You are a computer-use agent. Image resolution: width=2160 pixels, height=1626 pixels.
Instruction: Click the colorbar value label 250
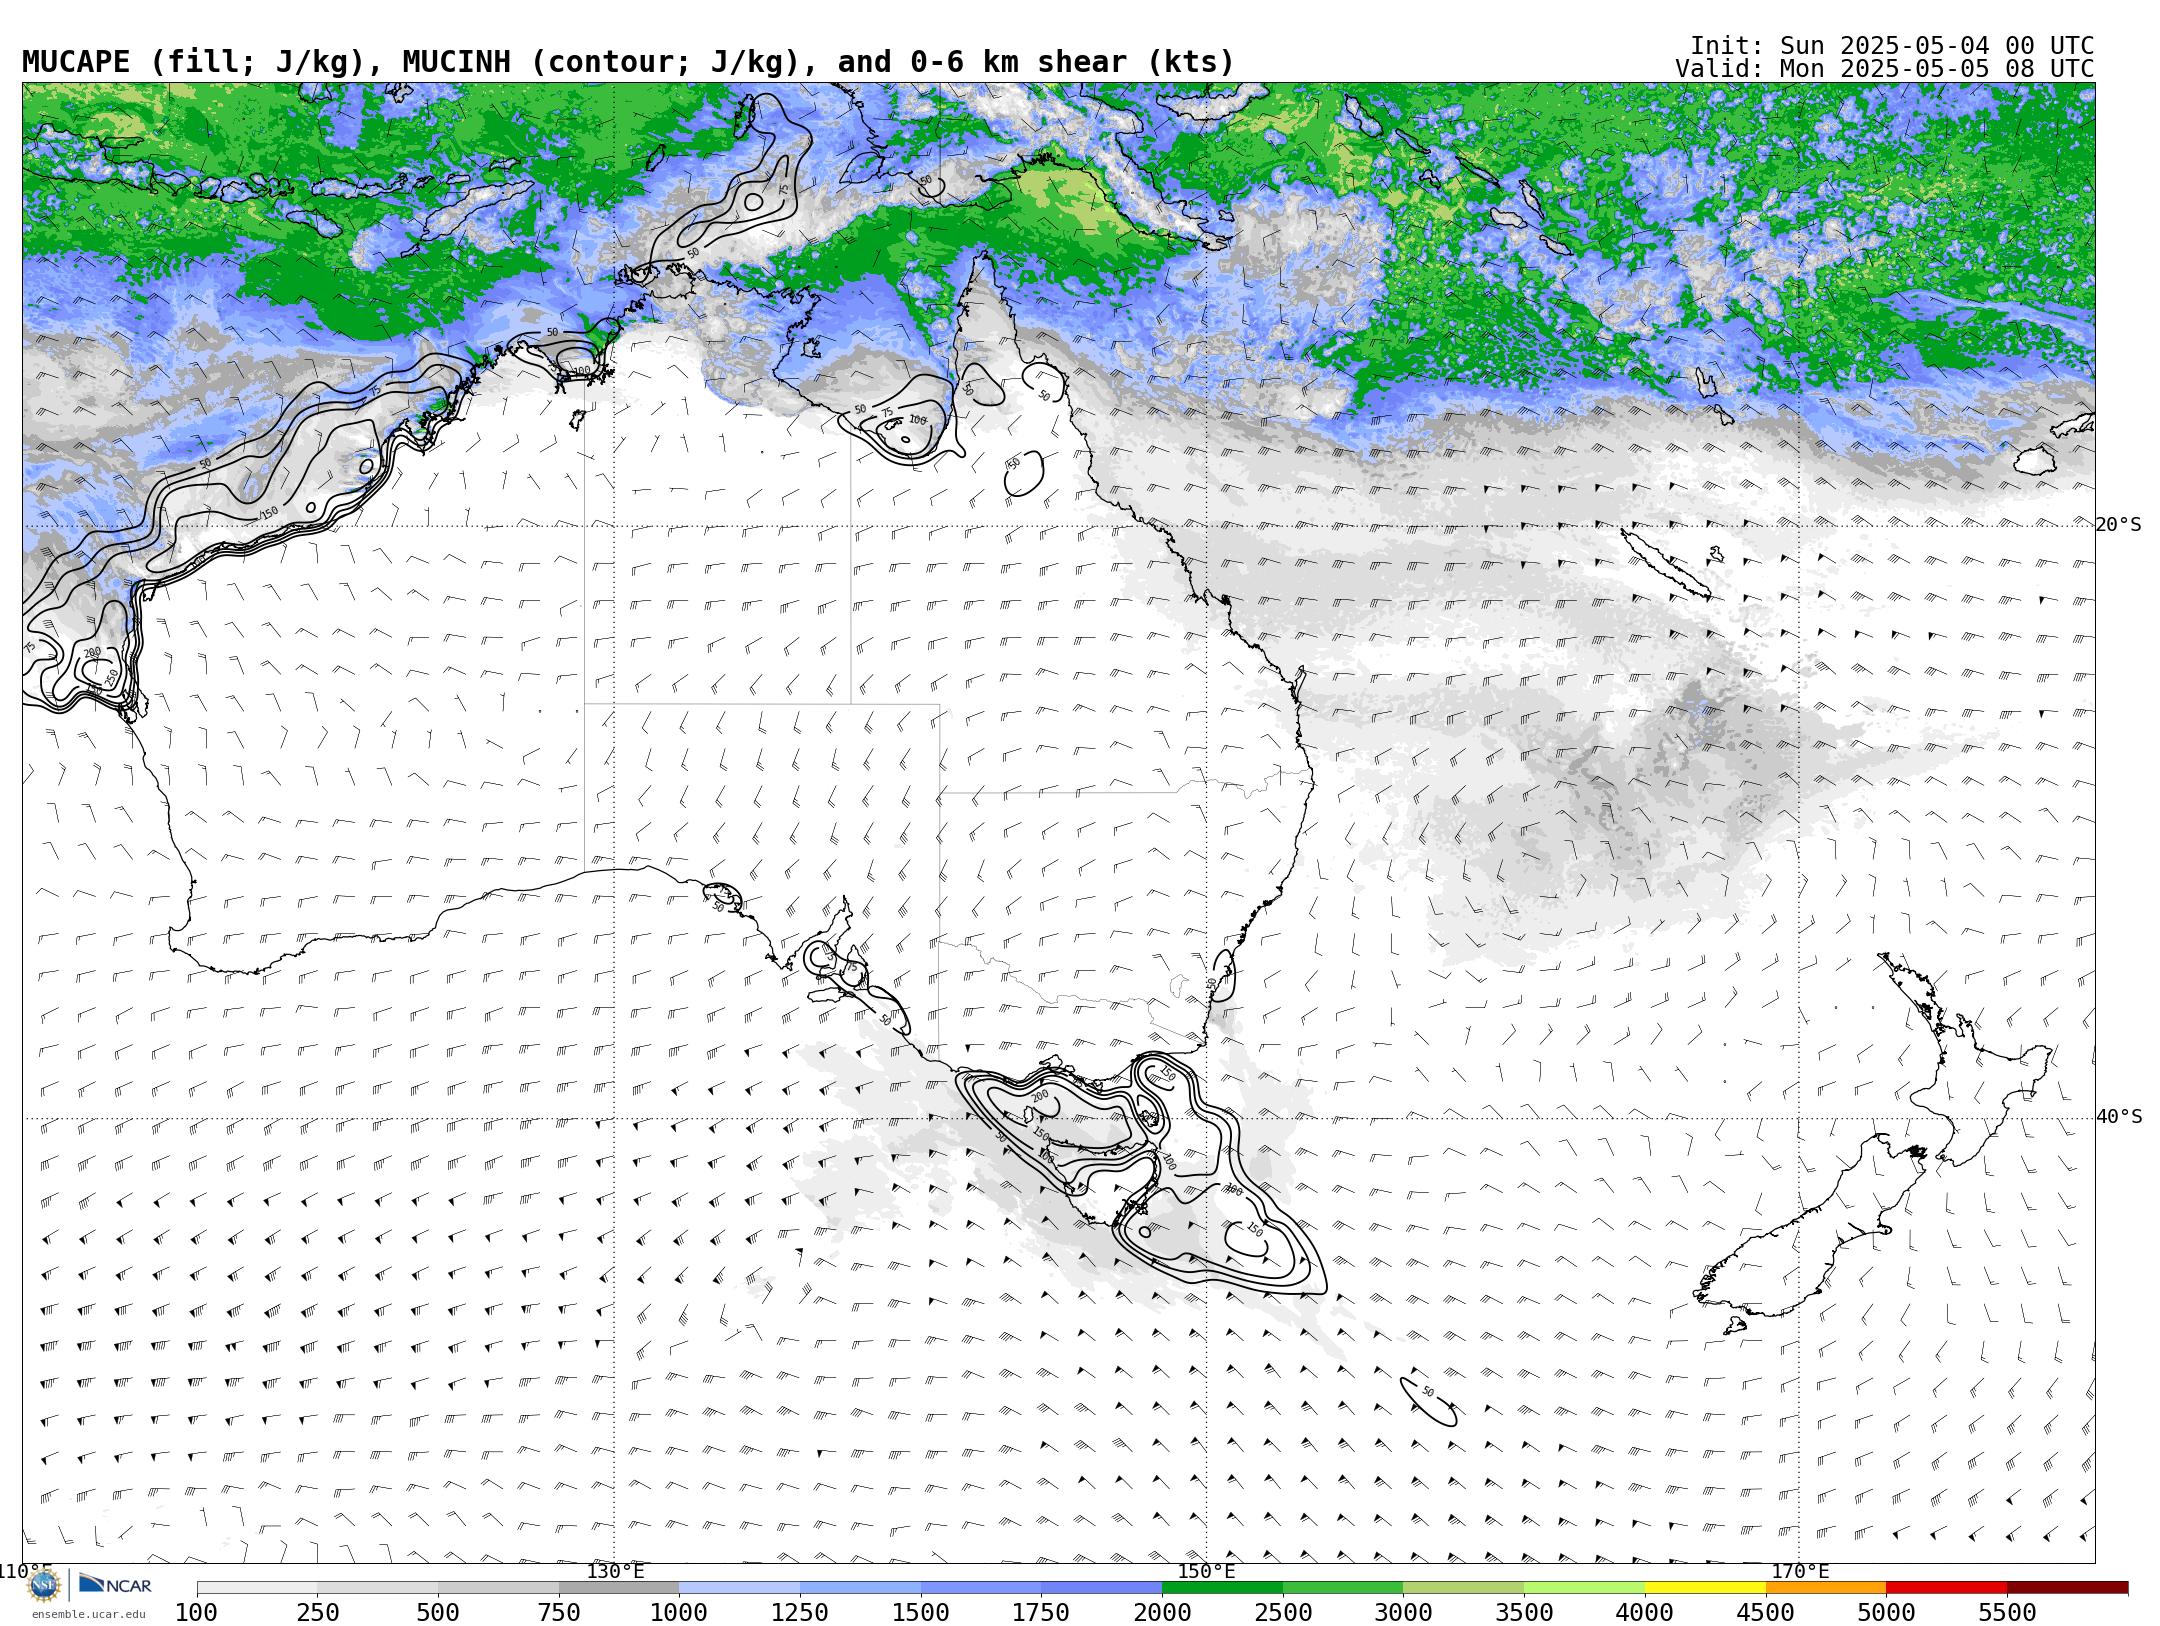318,1613
